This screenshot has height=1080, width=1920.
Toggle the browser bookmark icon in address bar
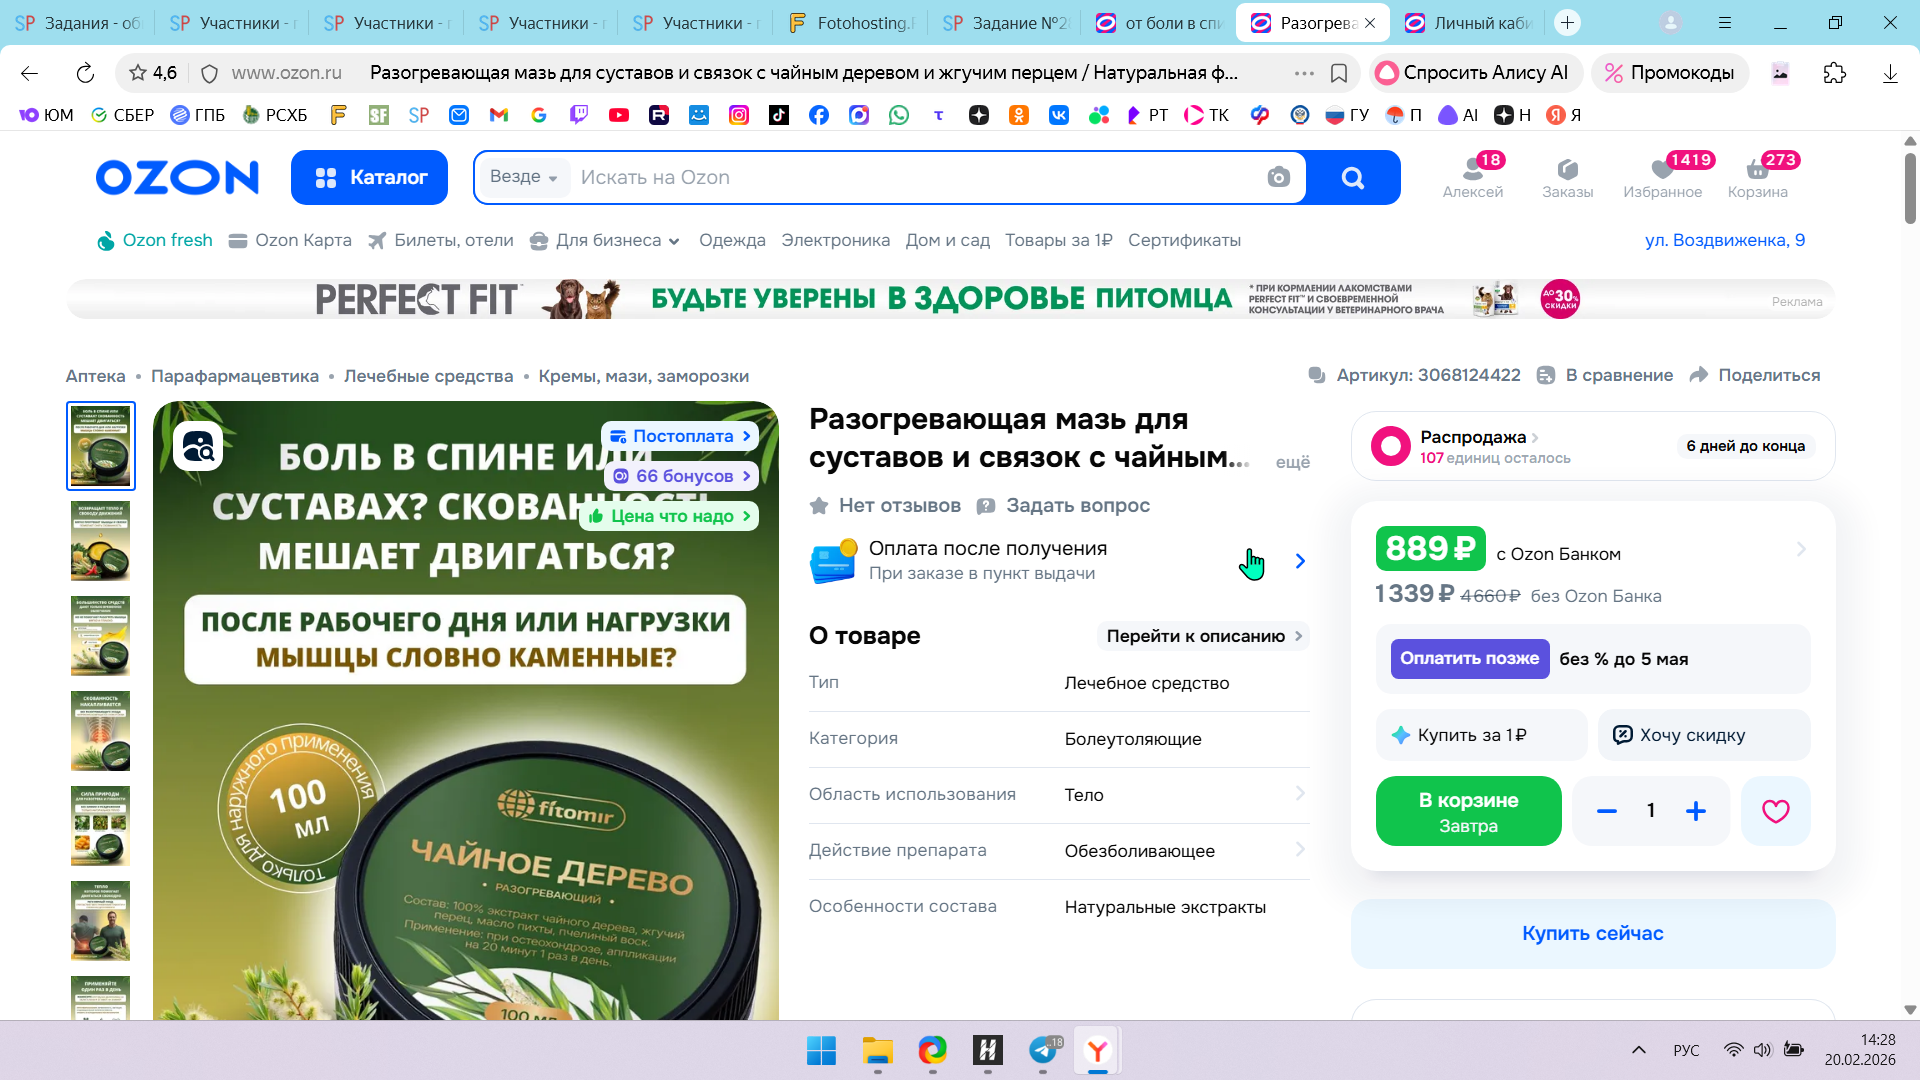click(1339, 73)
